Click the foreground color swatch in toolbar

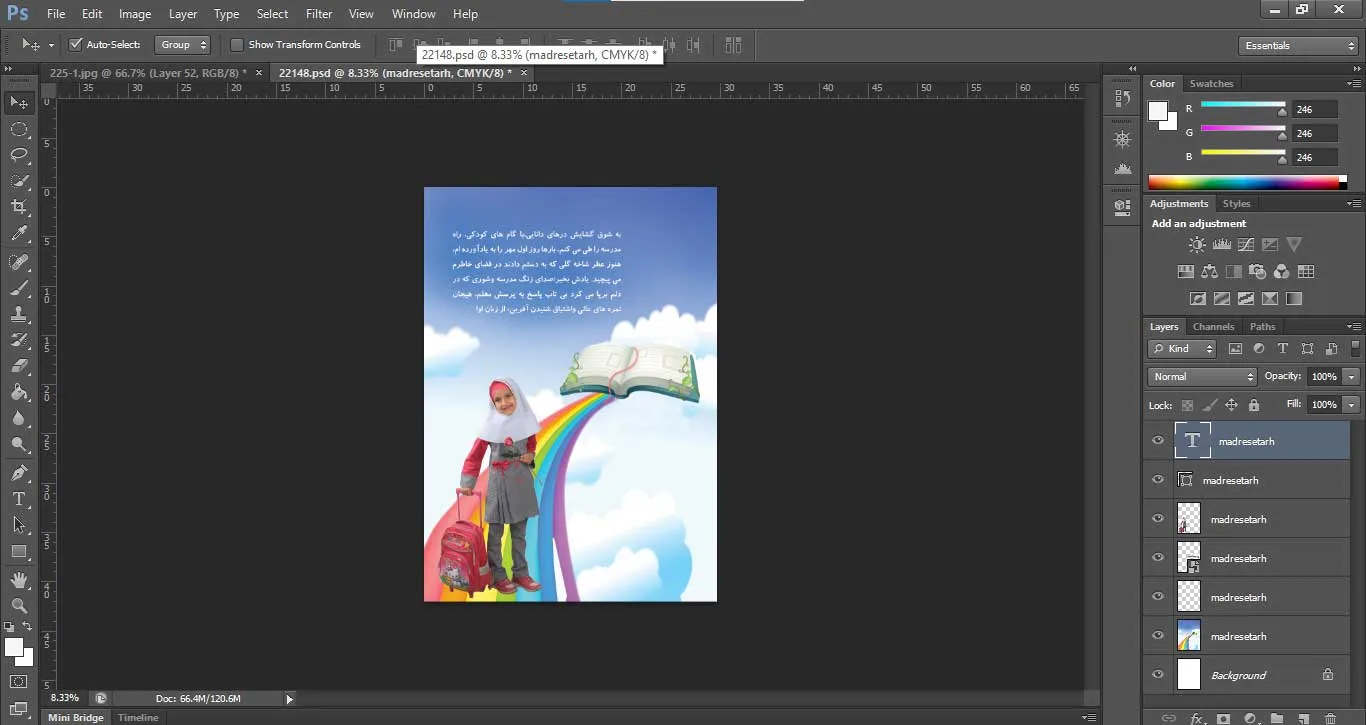14,648
